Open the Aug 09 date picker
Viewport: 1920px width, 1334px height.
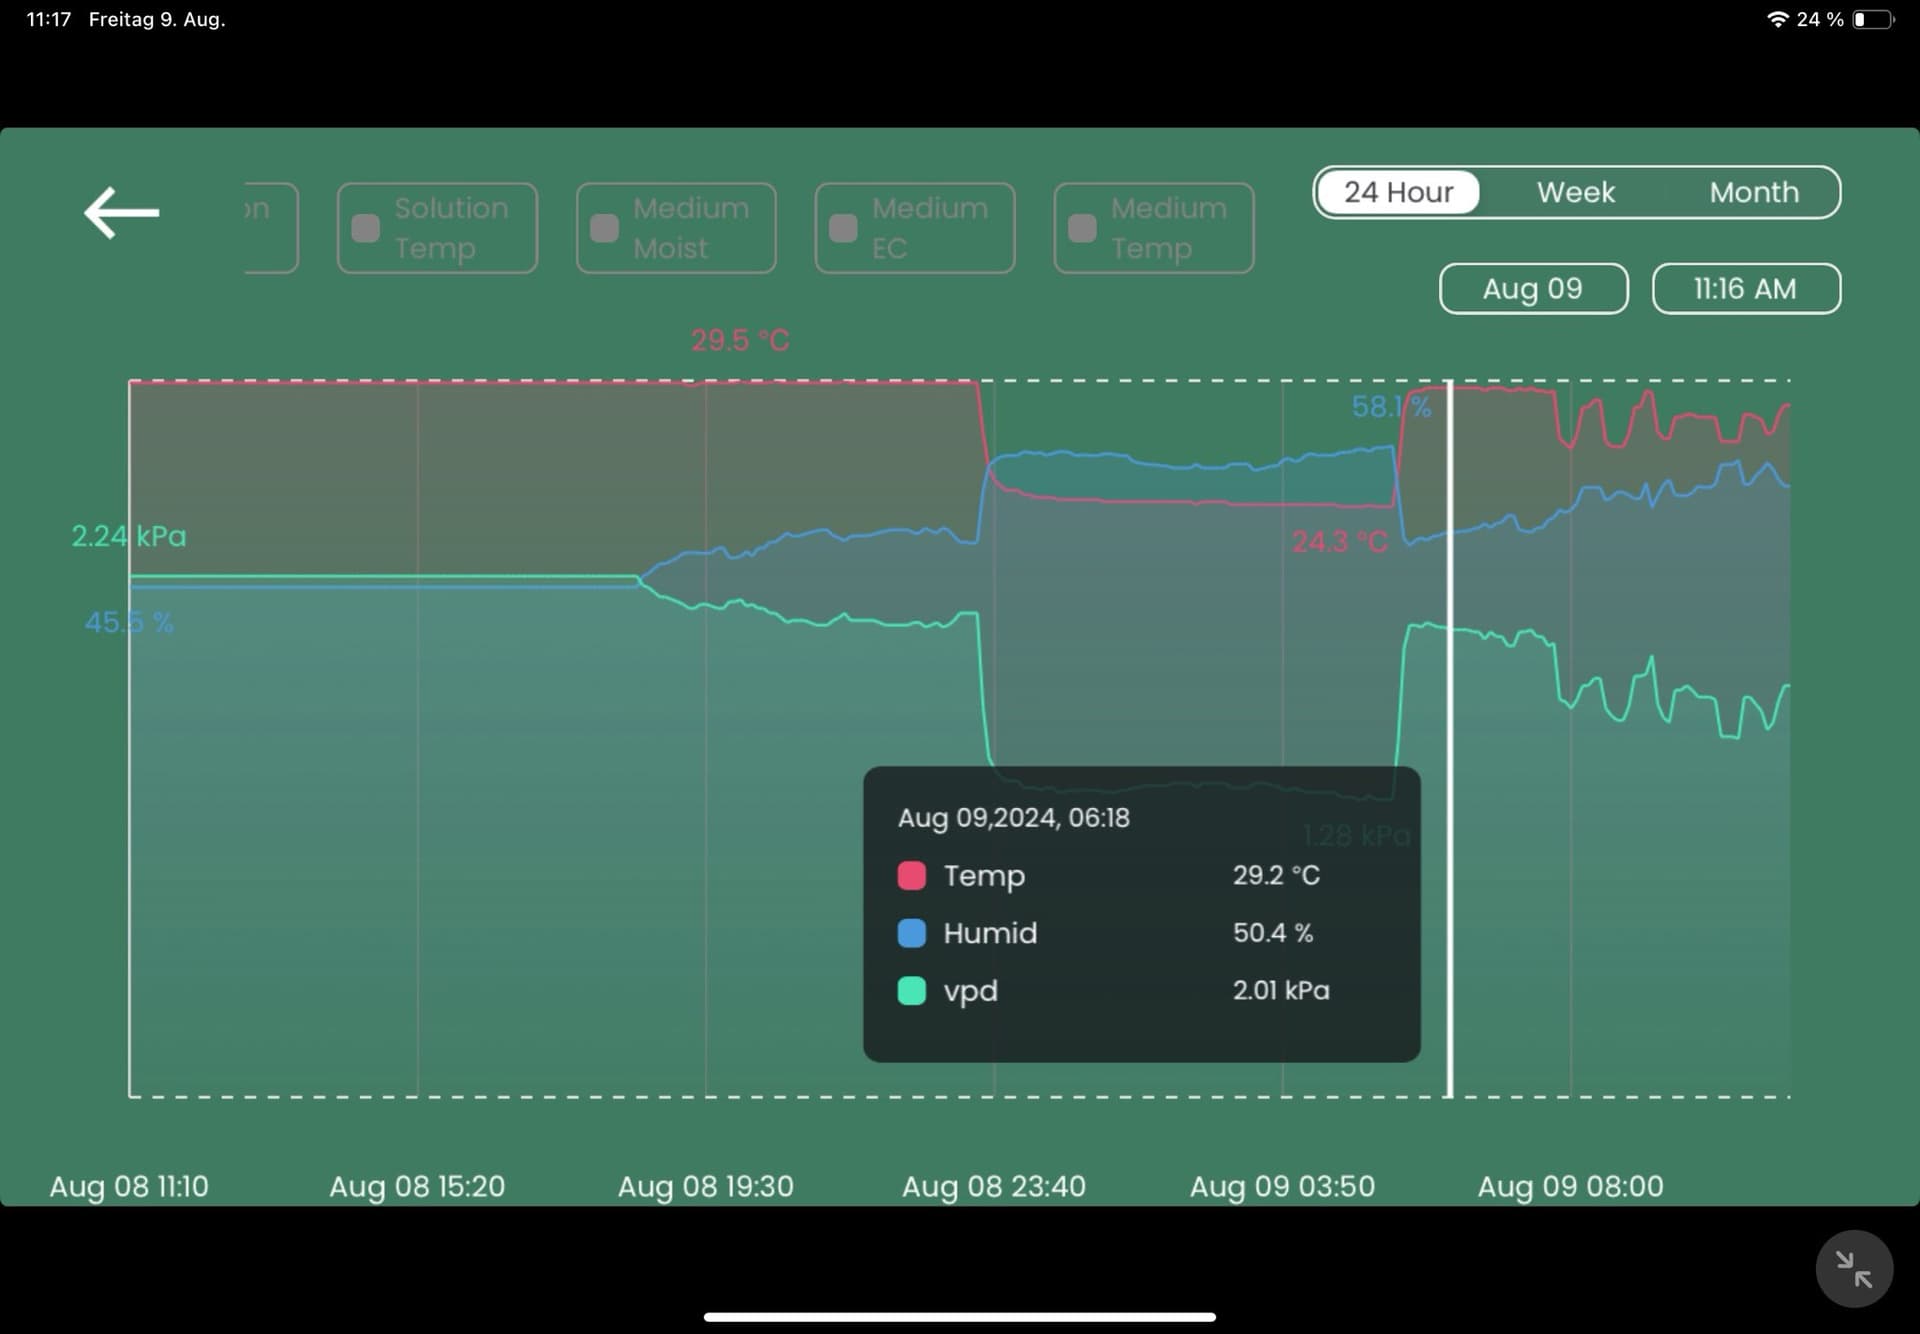[x=1532, y=289]
